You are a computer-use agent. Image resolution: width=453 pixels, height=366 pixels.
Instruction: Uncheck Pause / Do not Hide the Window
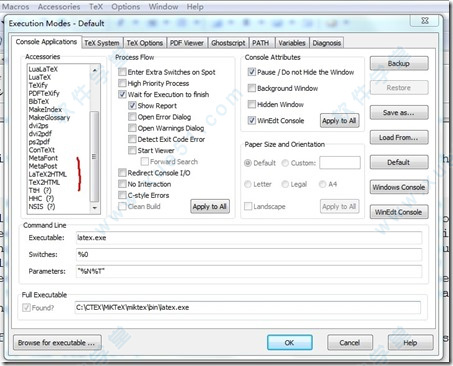[x=252, y=72]
